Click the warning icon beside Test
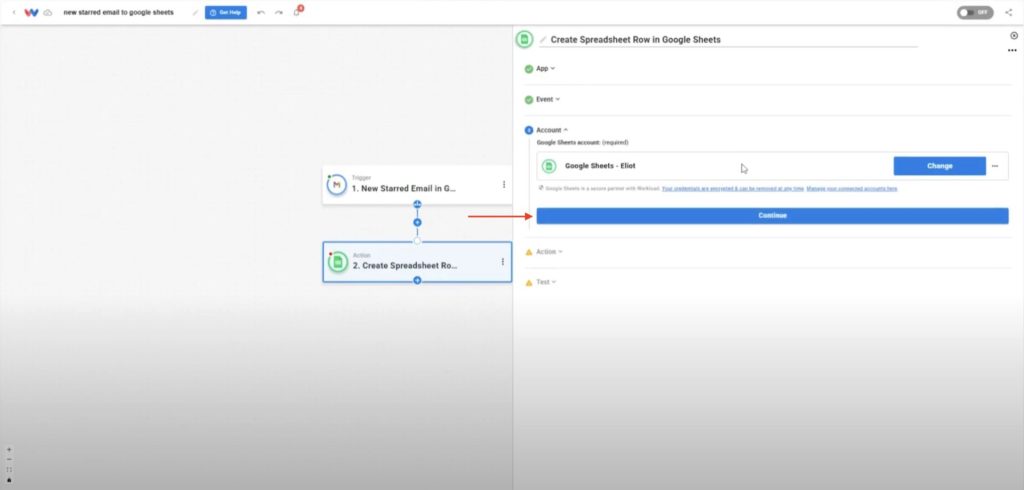 [529, 283]
